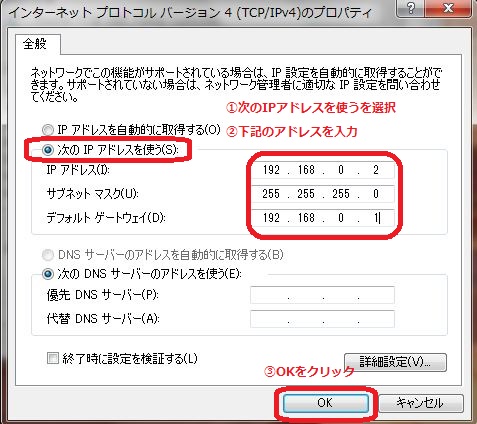The width and height of the screenshot is (477, 424).
Task: Confirm with the OK button
Action: (325, 403)
